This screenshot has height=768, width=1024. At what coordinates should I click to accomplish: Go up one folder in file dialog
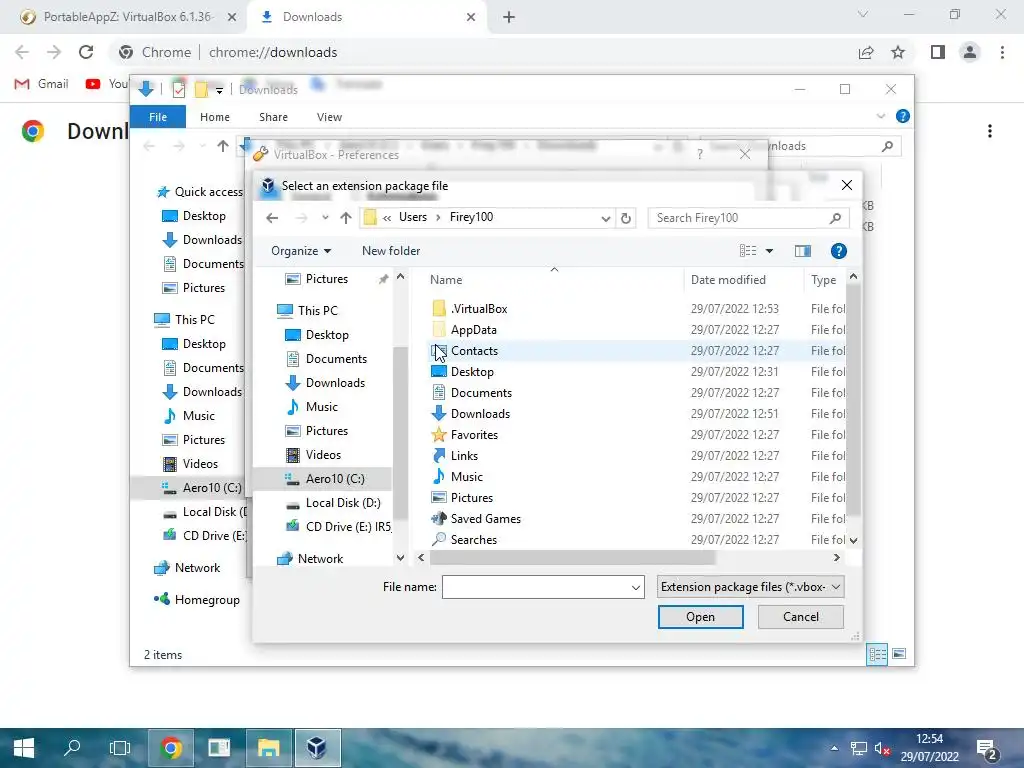(345, 218)
